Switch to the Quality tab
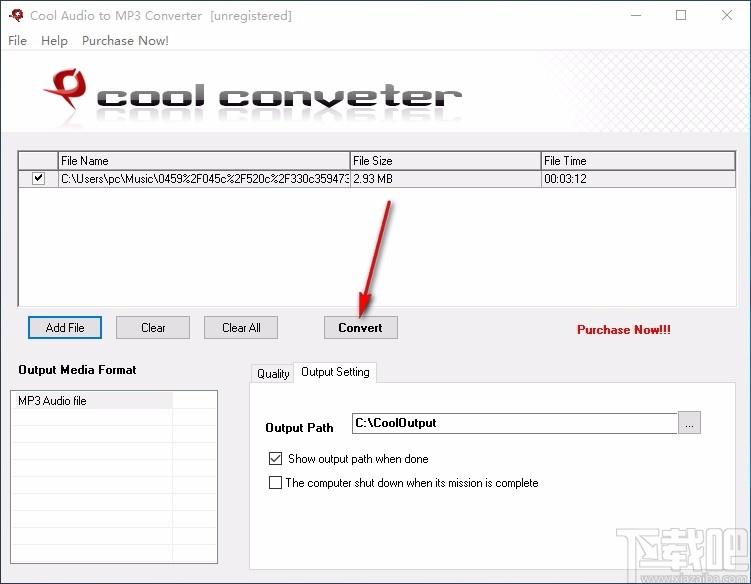This screenshot has width=751, height=584. [x=273, y=373]
